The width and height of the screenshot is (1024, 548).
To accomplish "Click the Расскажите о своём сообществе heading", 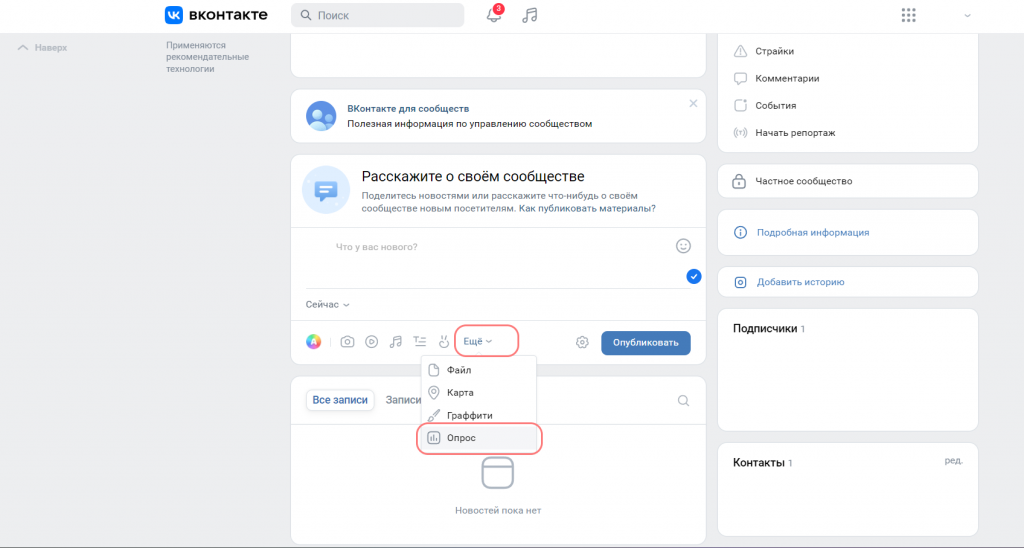I will pos(473,176).
